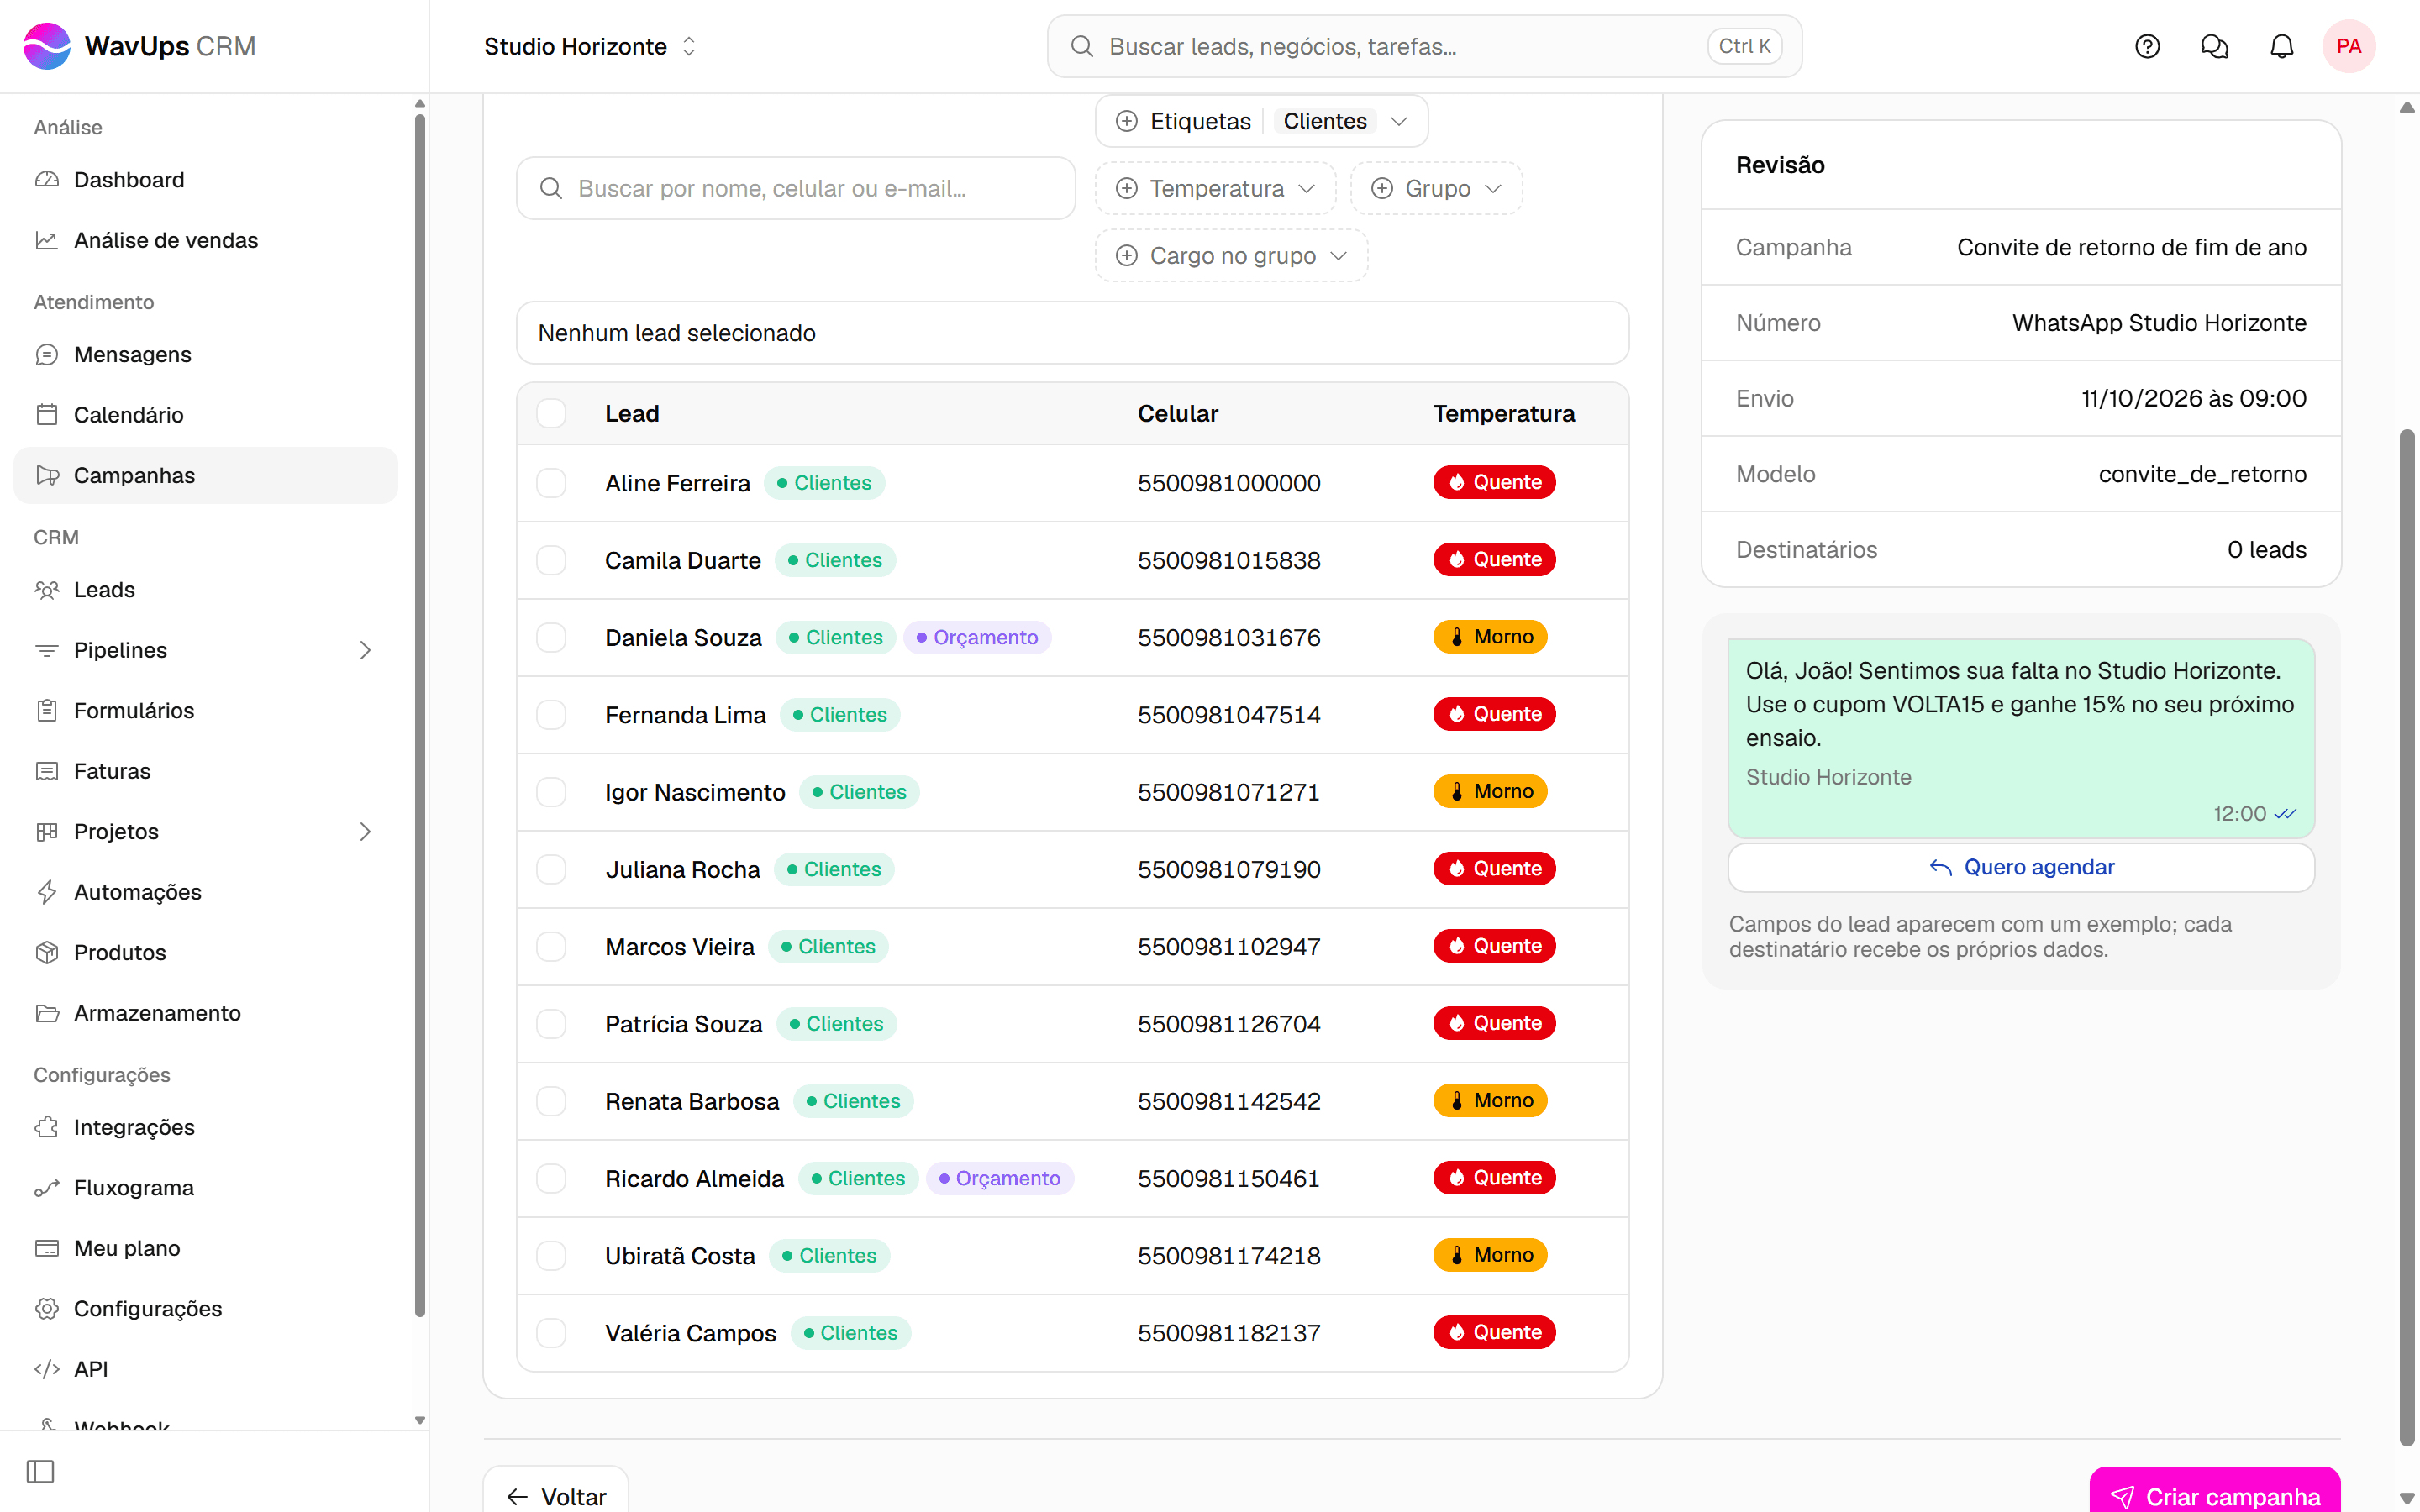Check the Fernanda Lima row checkbox
The image size is (2420, 1512).
(x=551, y=715)
